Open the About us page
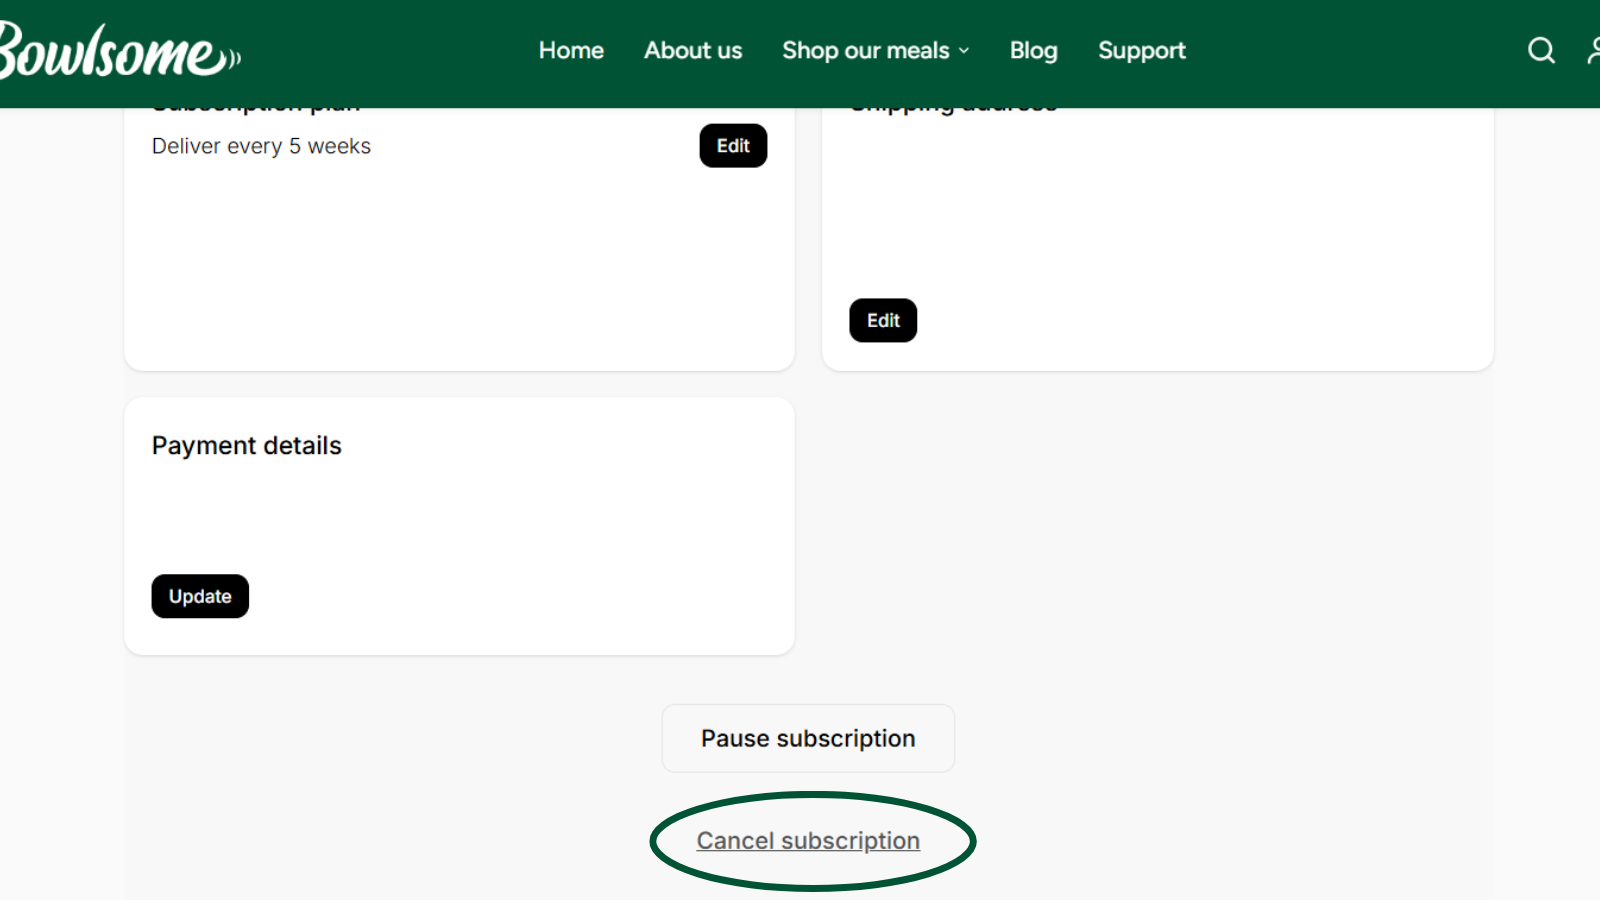The image size is (1600, 900). 693,50
